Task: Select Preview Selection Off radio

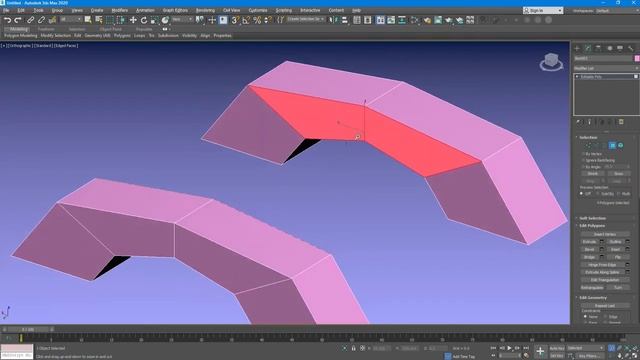Action: 582,193
